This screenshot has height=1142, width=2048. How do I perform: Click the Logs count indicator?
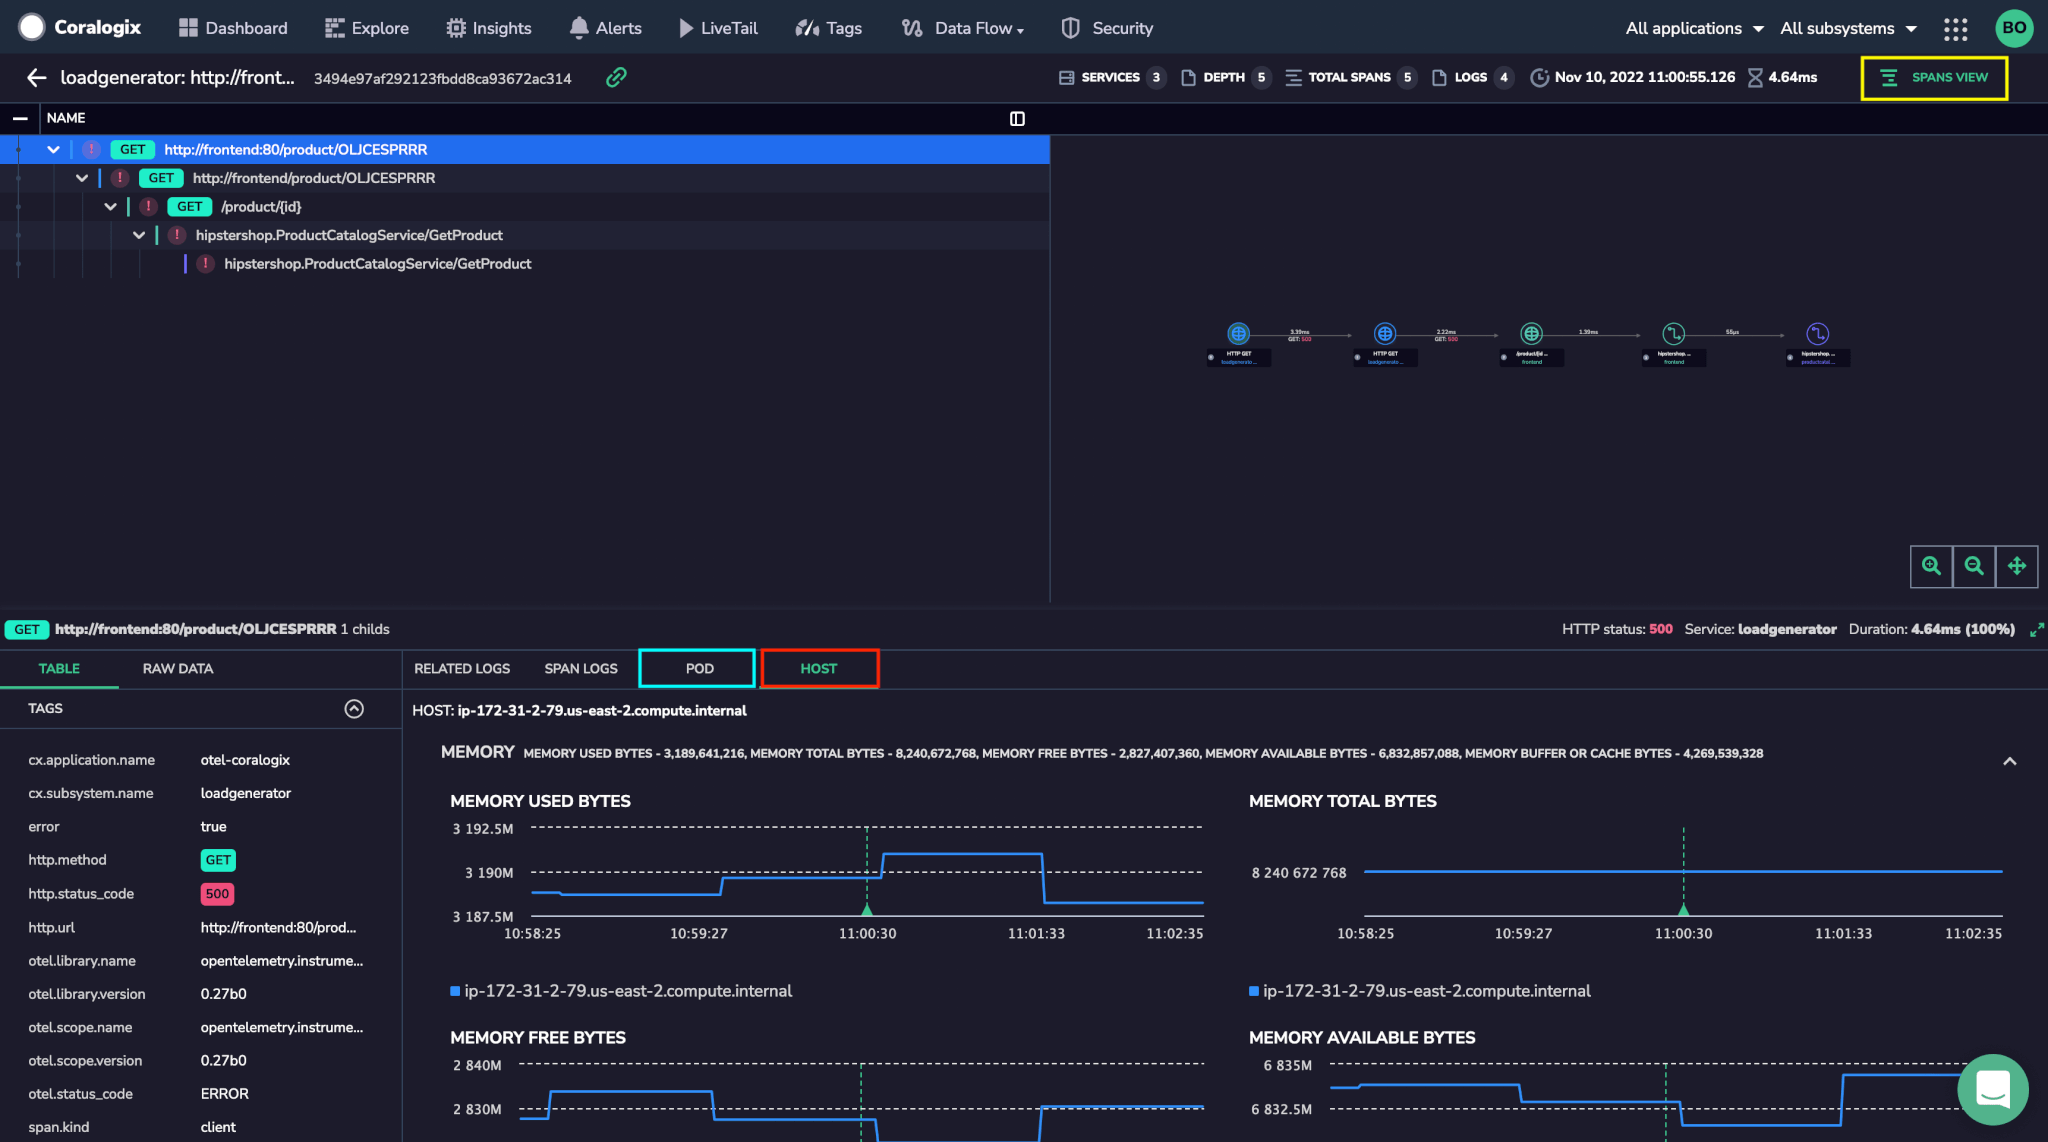(1473, 77)
